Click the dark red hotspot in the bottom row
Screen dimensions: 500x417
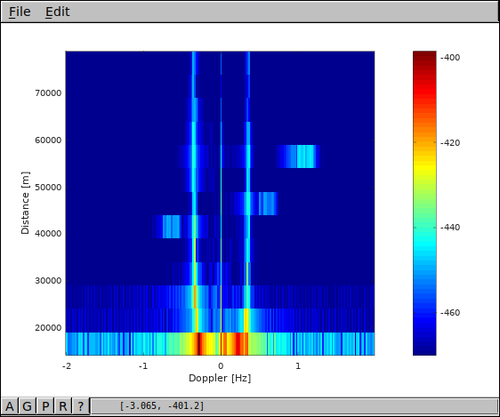(199, 344)
